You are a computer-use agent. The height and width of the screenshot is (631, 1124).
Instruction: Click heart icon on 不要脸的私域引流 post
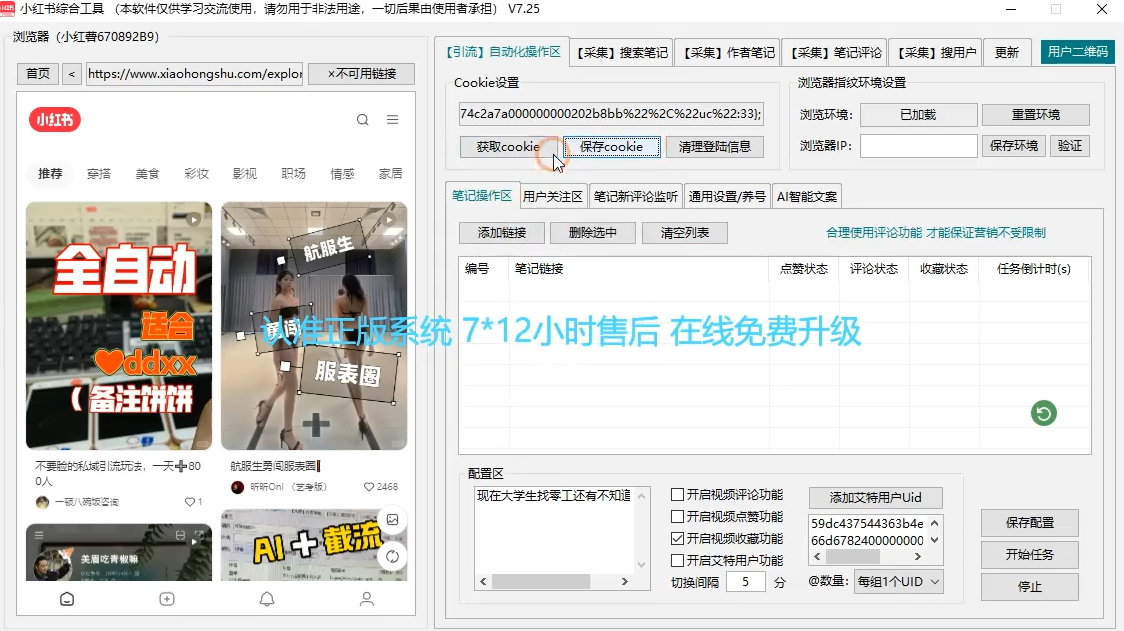tap(189, 502)
